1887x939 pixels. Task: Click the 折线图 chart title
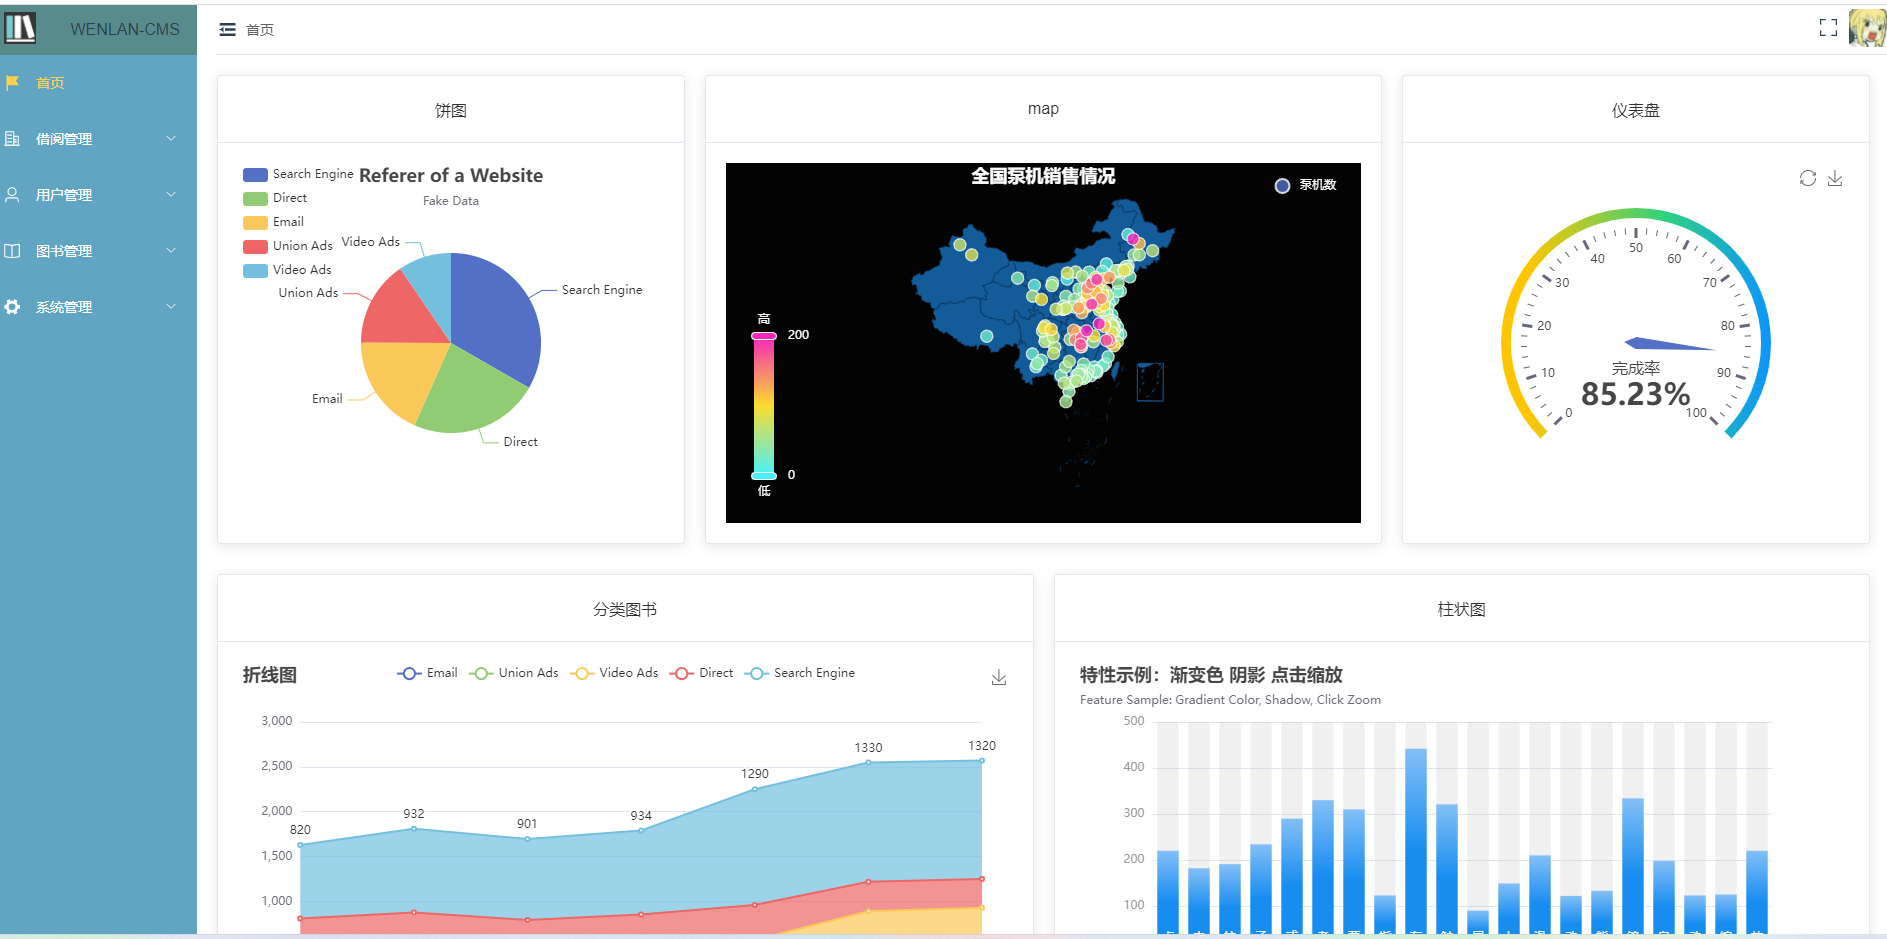click(270, 675)
